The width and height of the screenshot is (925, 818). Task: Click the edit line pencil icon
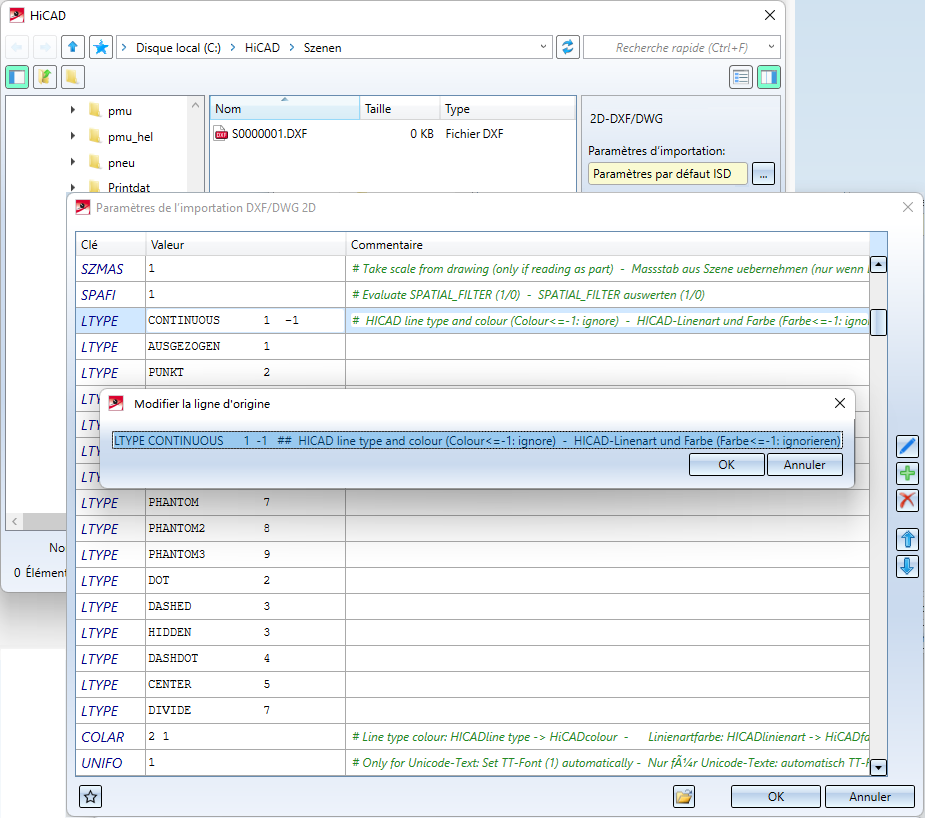pyautogui.click(x=907, y=446)
